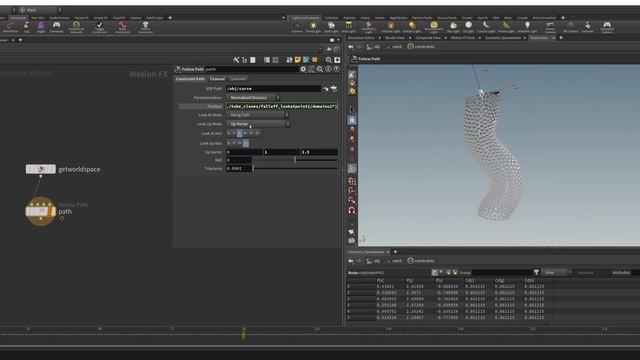The width and height of the screenshot is (640, 360).
Task: Select X for Look At Axis
Action: click(229, 133)
